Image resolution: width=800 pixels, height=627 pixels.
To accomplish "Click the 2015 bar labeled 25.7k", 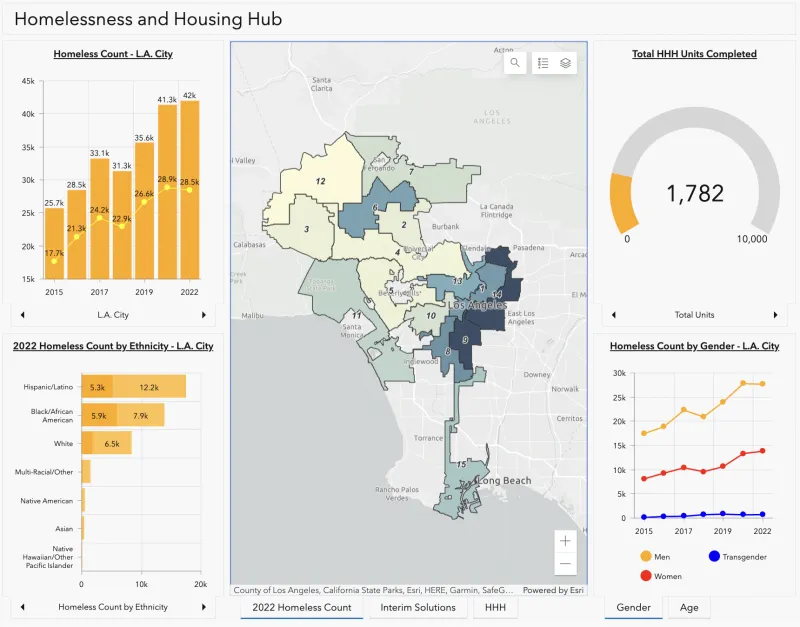I will point(54,243).
